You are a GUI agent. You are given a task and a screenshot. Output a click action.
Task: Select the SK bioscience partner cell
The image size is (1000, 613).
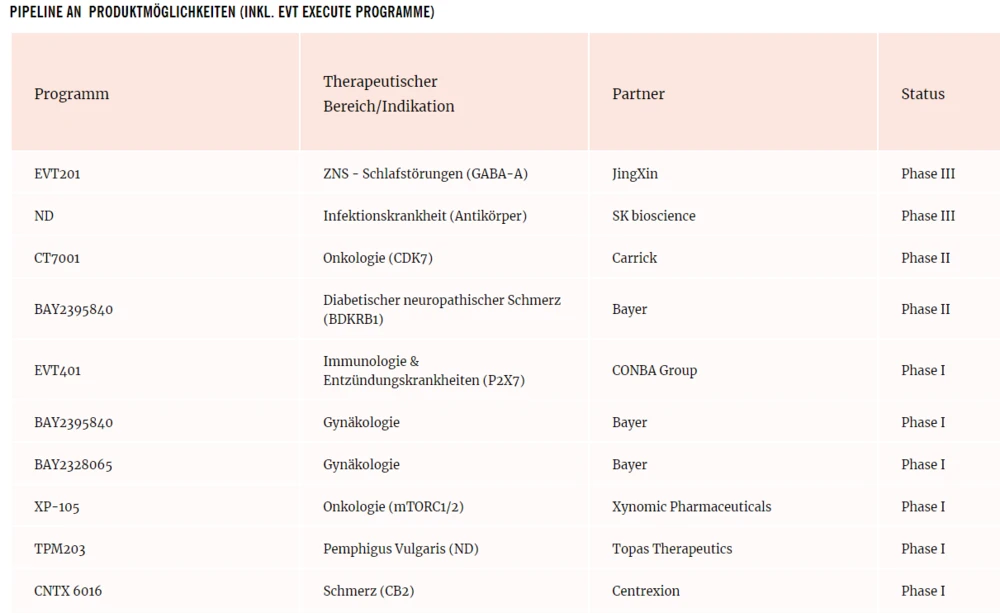[x=653, y=216]
